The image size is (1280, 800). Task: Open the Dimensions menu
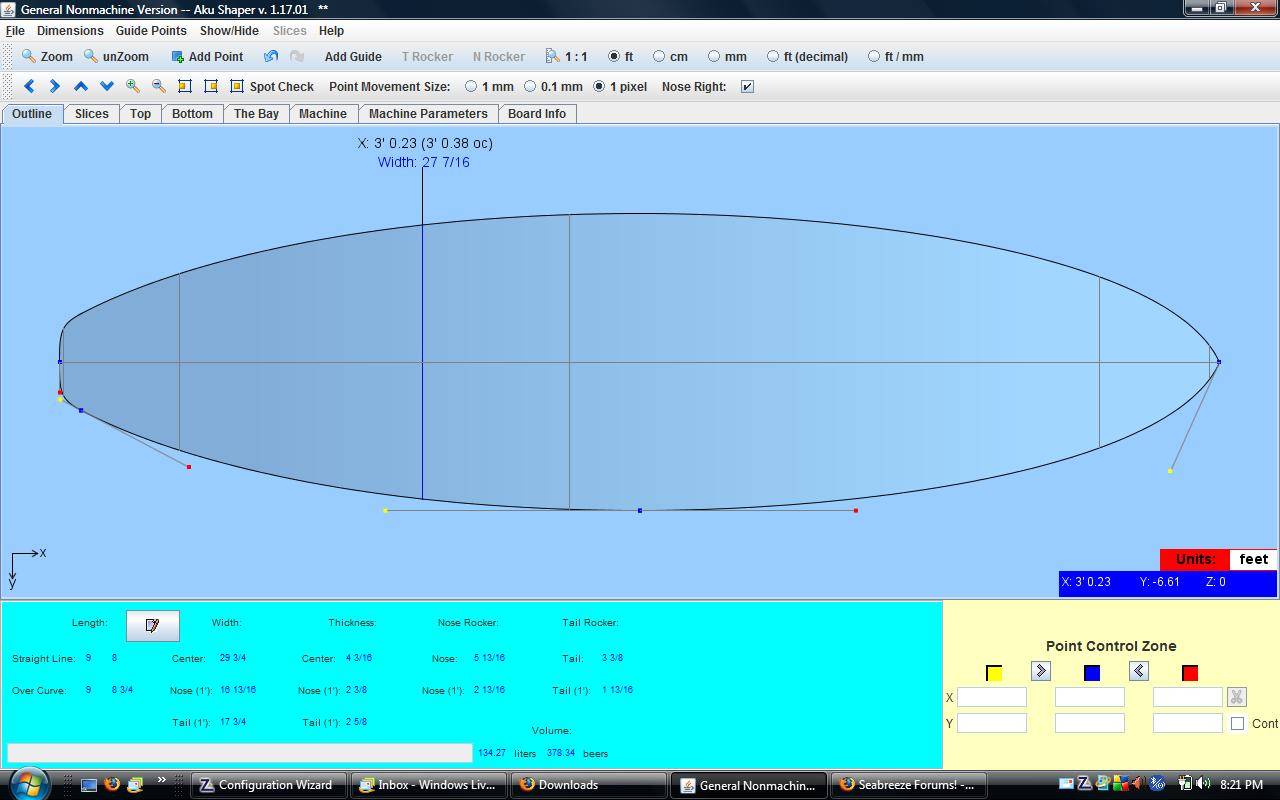[70, 31]
